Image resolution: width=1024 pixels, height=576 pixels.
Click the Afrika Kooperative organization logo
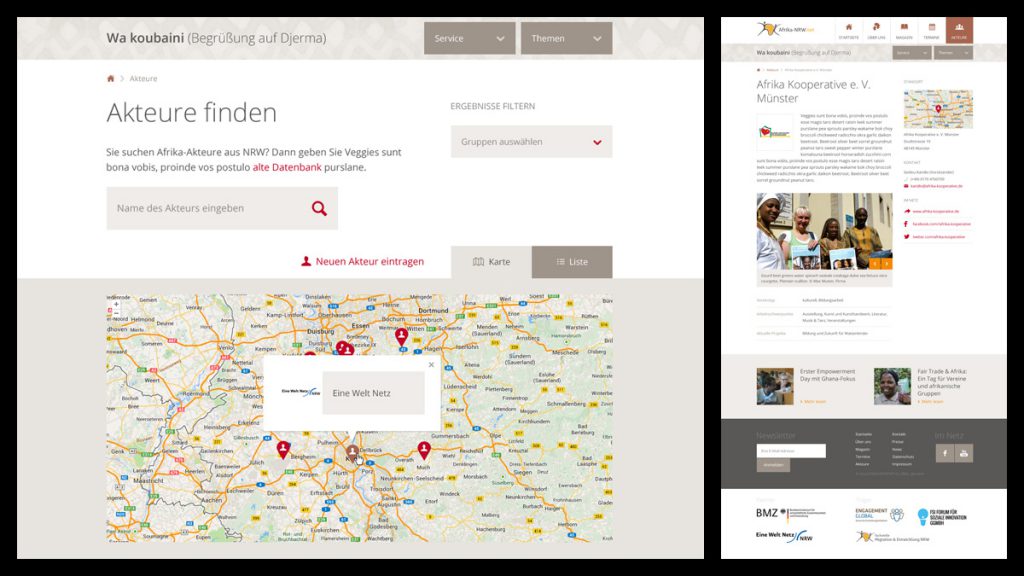[x=775, y=133]
